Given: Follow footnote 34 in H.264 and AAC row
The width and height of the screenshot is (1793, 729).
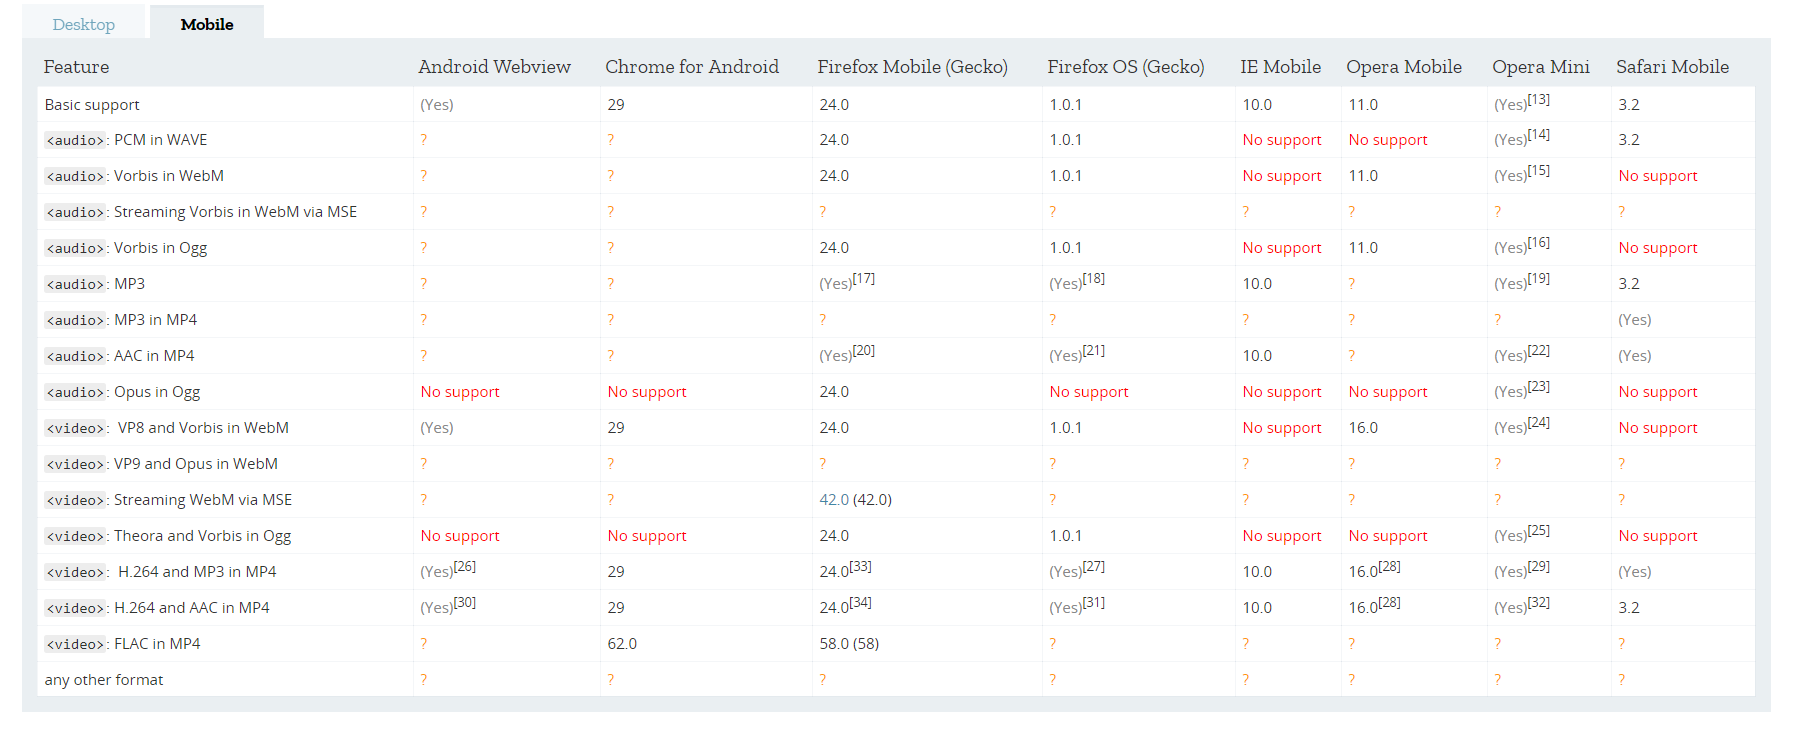Looking at the screenshot, I should (x=860, y=603).
